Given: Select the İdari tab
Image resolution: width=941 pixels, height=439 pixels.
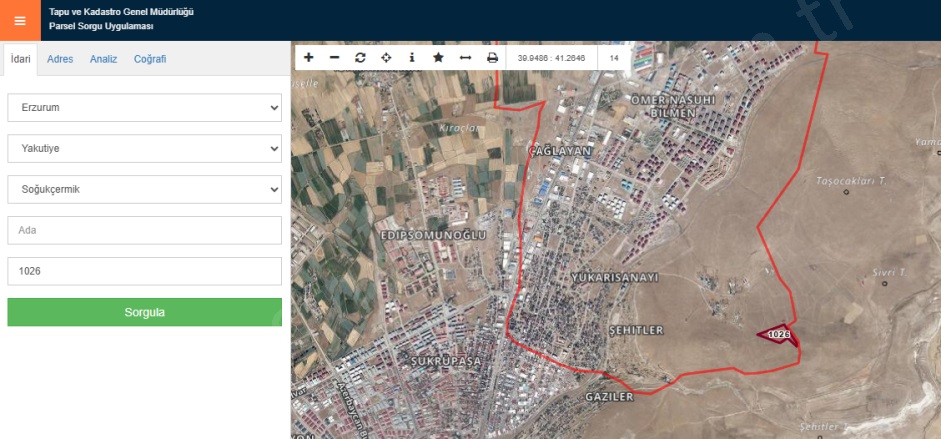Looking at the screenshot, I should click(x=20, y=59).
